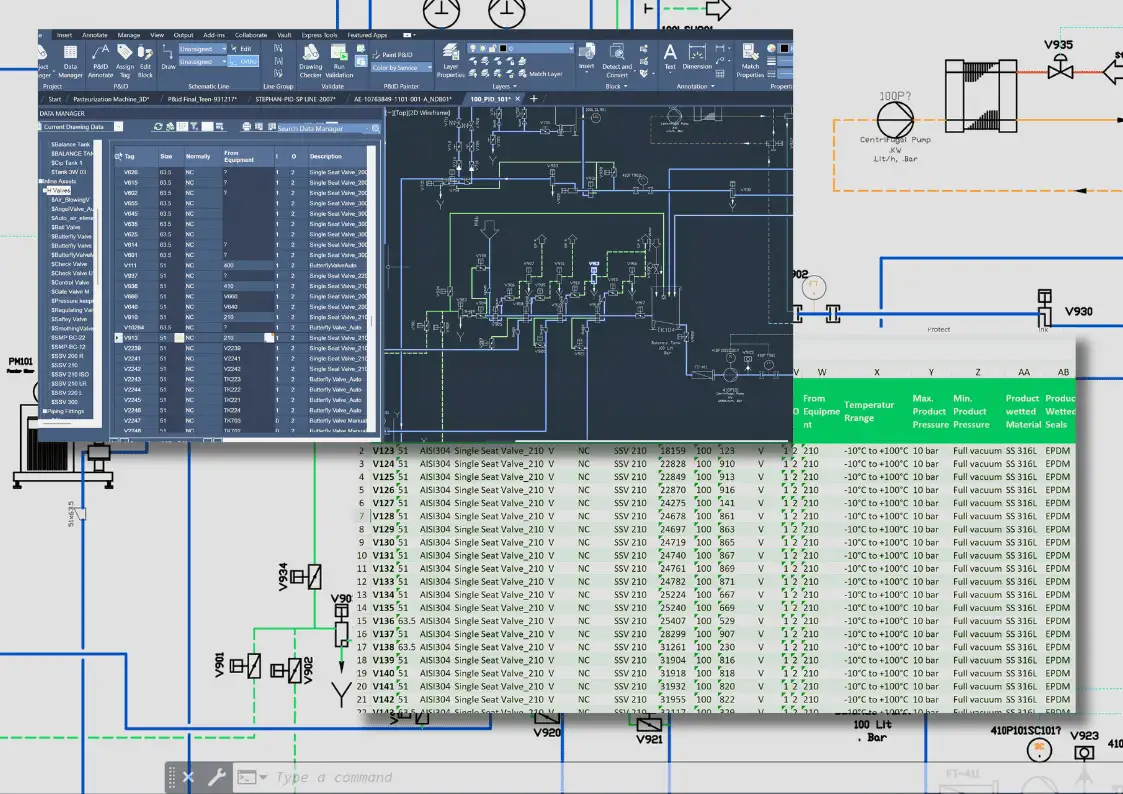This screenshot has height=794, width=1123.
Task: Click the Data Manager filter icon
Action: pyautogui.click(x=194, y=127)
